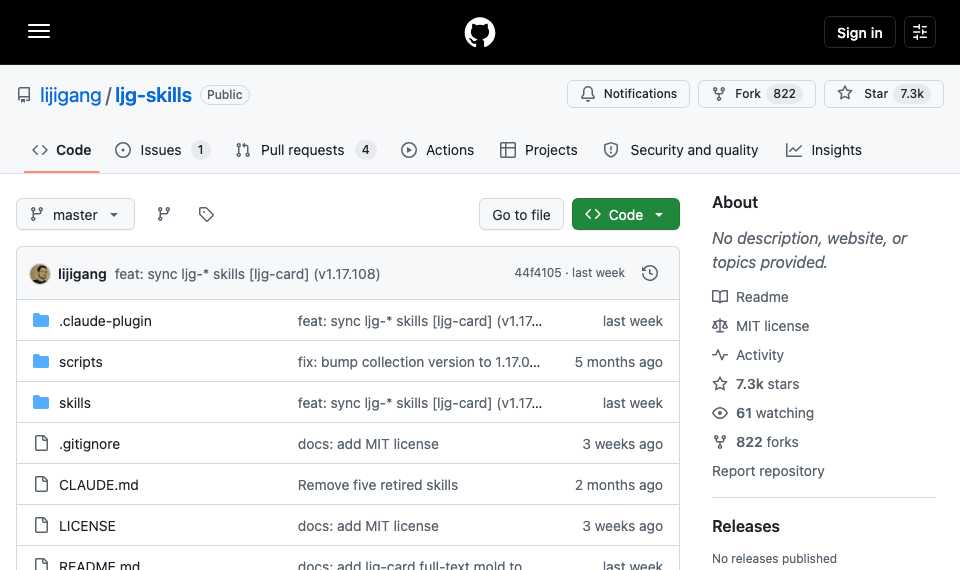Open 822 forks link
Image resolution: width=960 pixels, height=570 pixels.
tap(767, 442)
